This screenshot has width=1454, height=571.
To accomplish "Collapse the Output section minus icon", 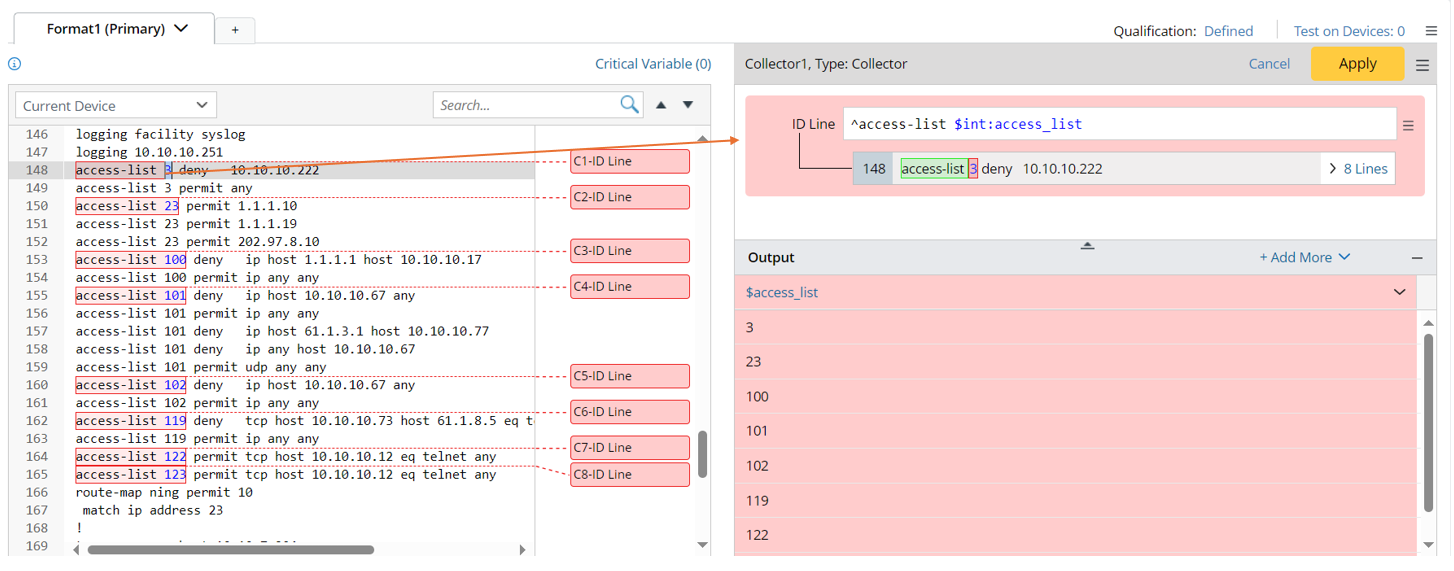I will (1417, 258).
